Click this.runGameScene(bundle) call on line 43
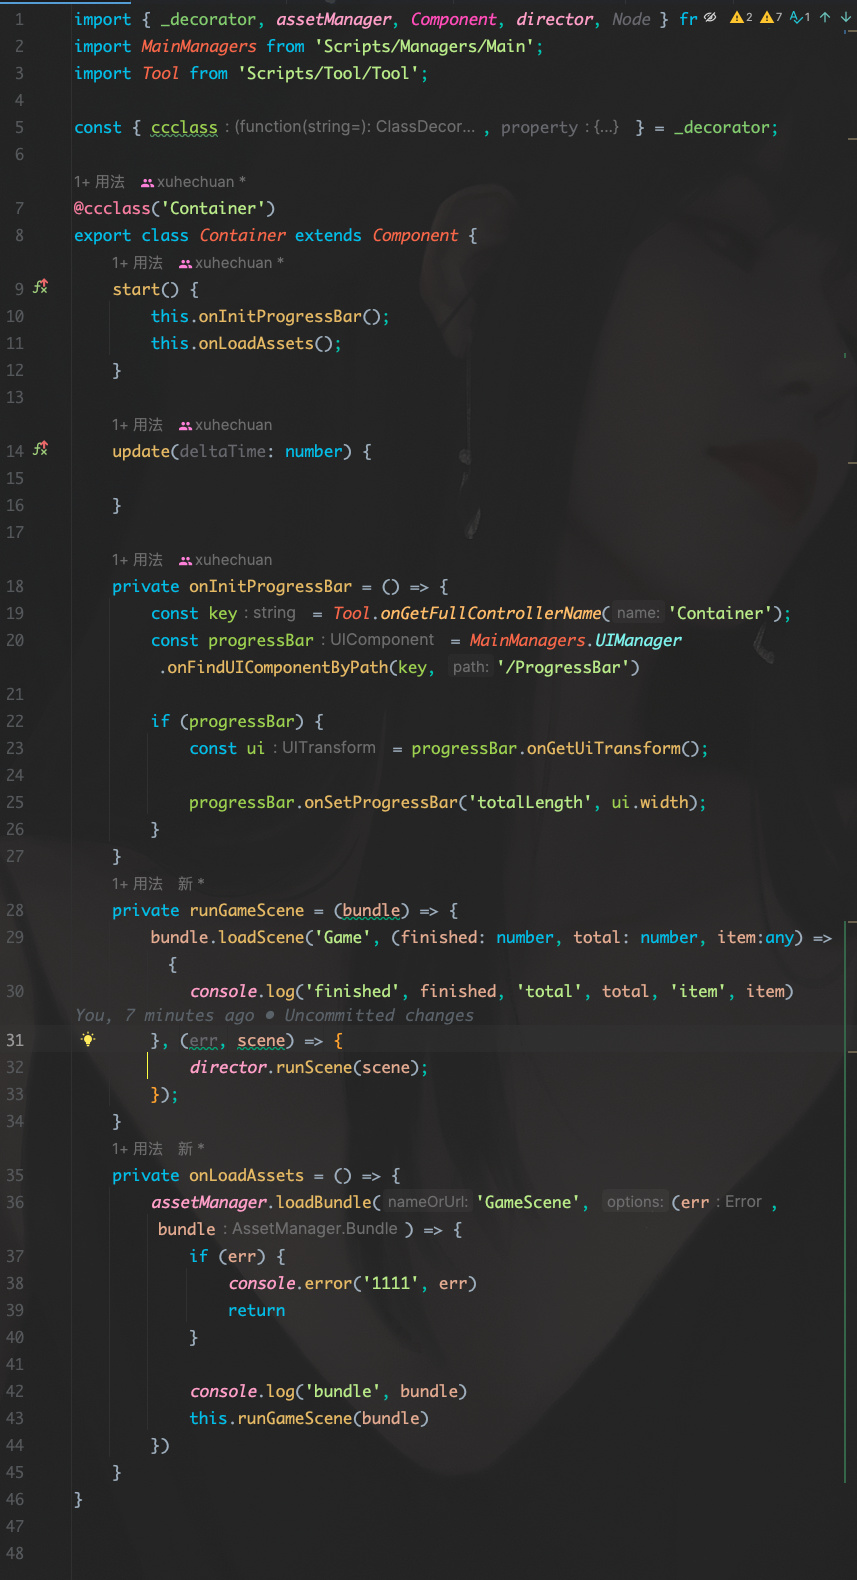Image resolution: width=857 pixels, height=1580 pixels. click(309, 1418)
